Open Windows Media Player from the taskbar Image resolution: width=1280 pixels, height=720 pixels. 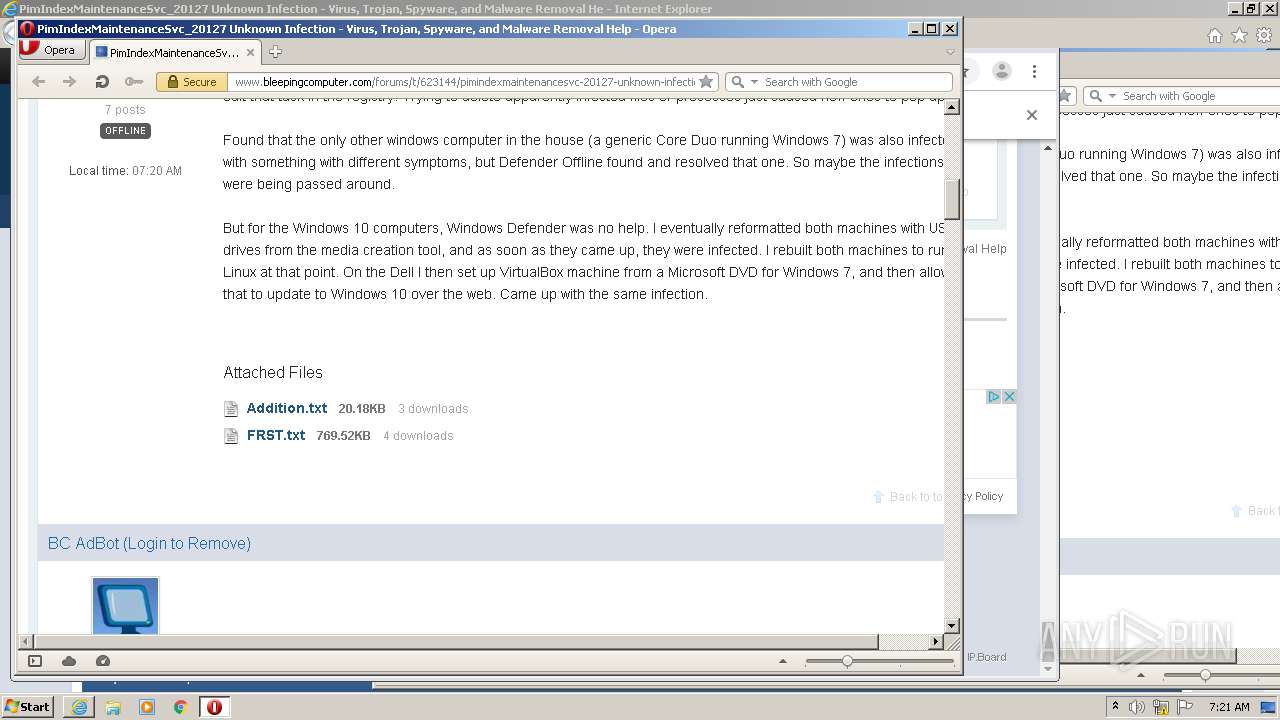click(147, 707)
